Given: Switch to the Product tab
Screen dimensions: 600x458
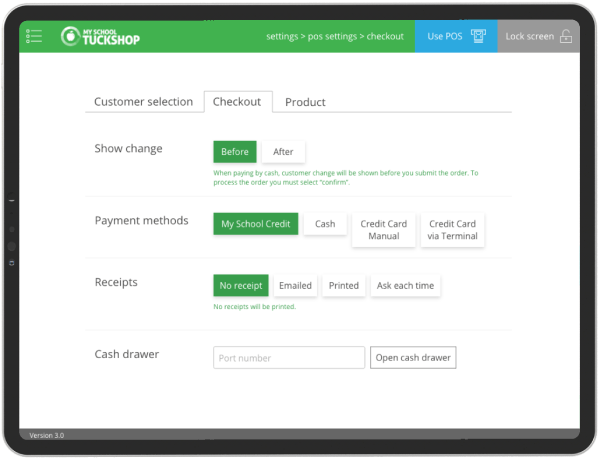Looking at the screenshot, I should pyautogui.click(x=305, y=102).
